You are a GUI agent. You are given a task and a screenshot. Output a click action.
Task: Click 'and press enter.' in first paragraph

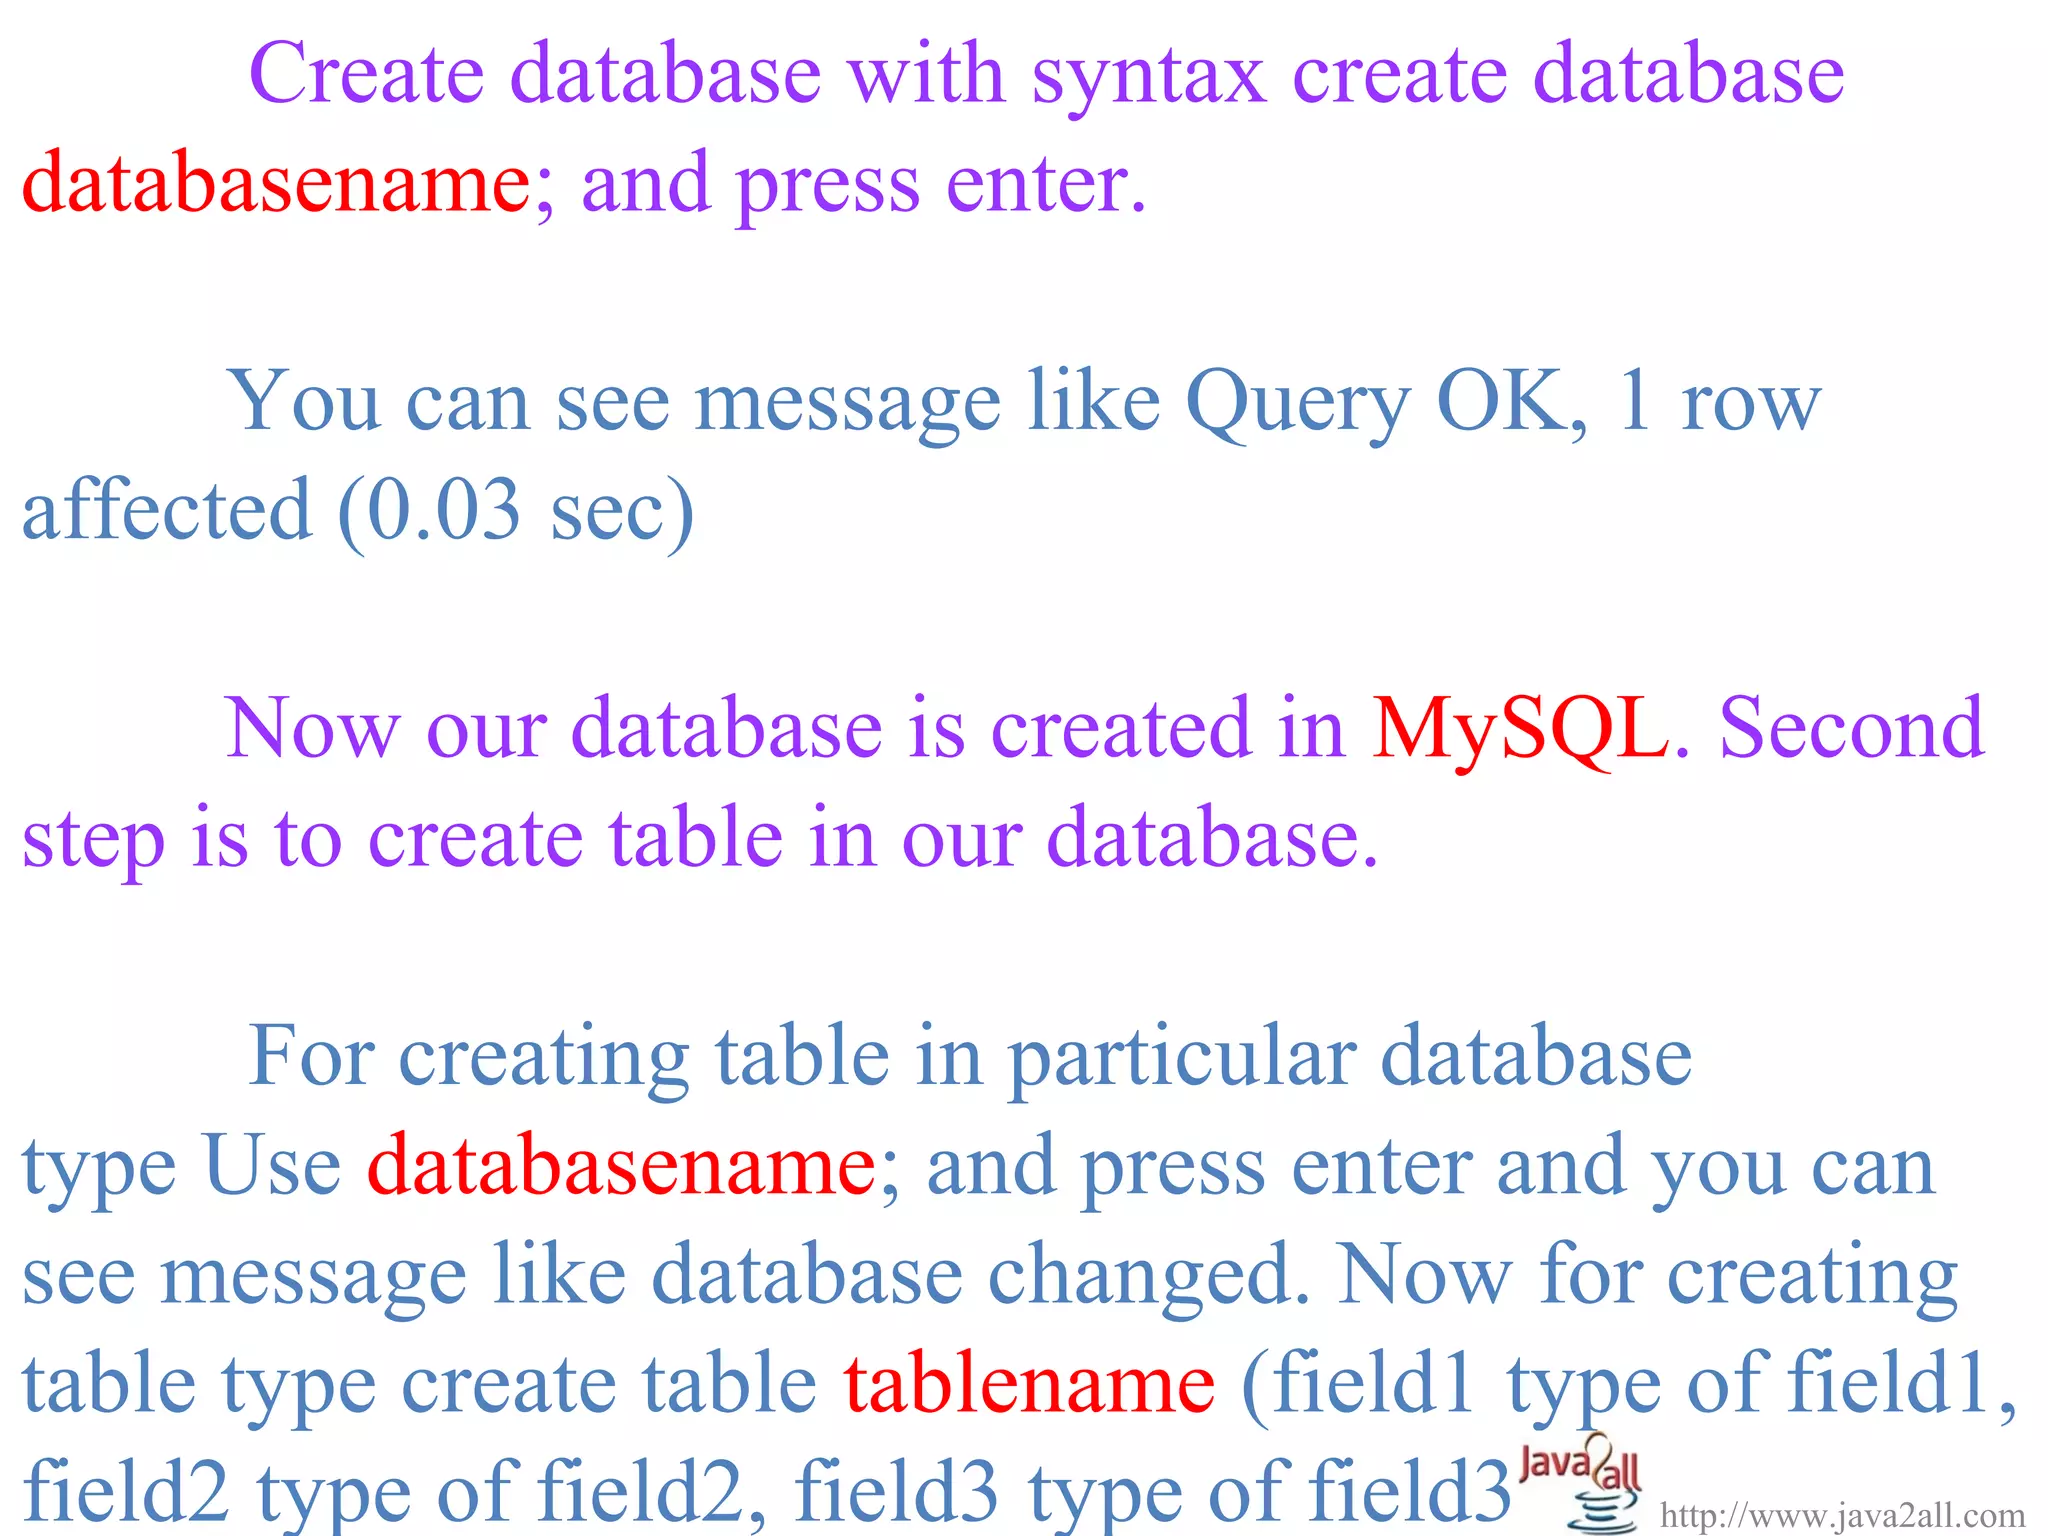click(863, 184)
